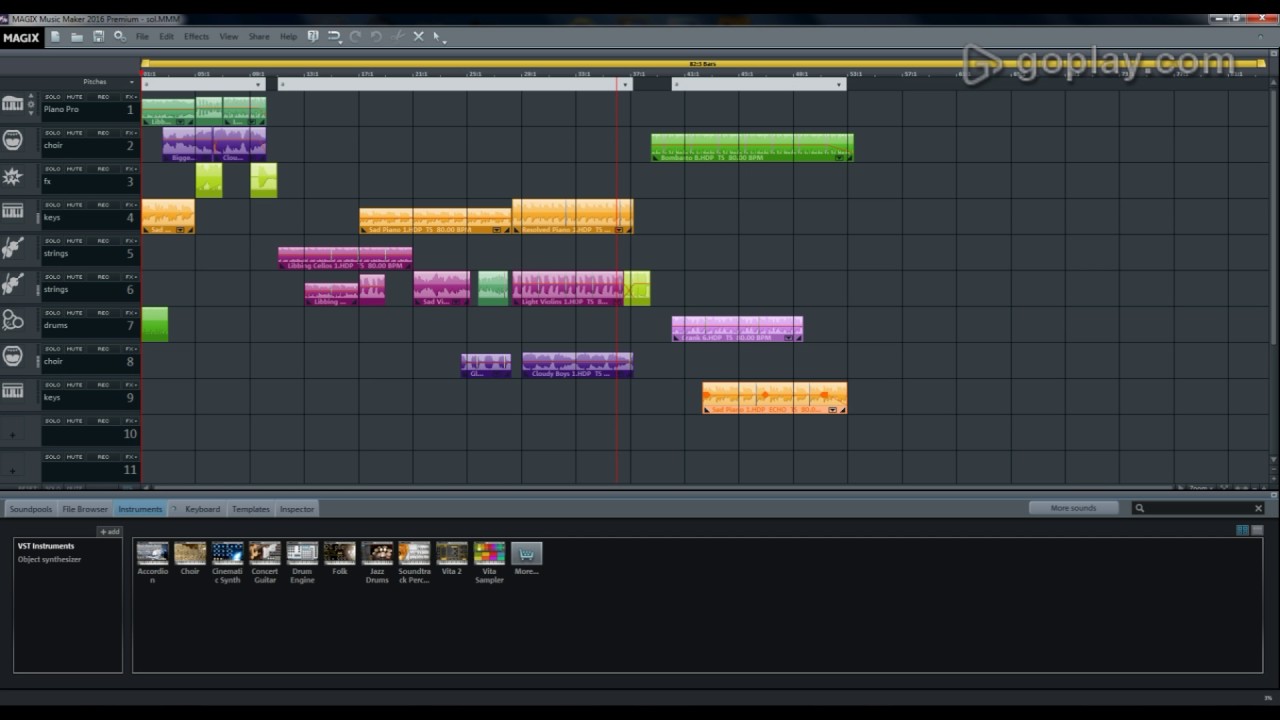Click the add button above VST Instruments
Screen dimensions: 1280x720
109,531
